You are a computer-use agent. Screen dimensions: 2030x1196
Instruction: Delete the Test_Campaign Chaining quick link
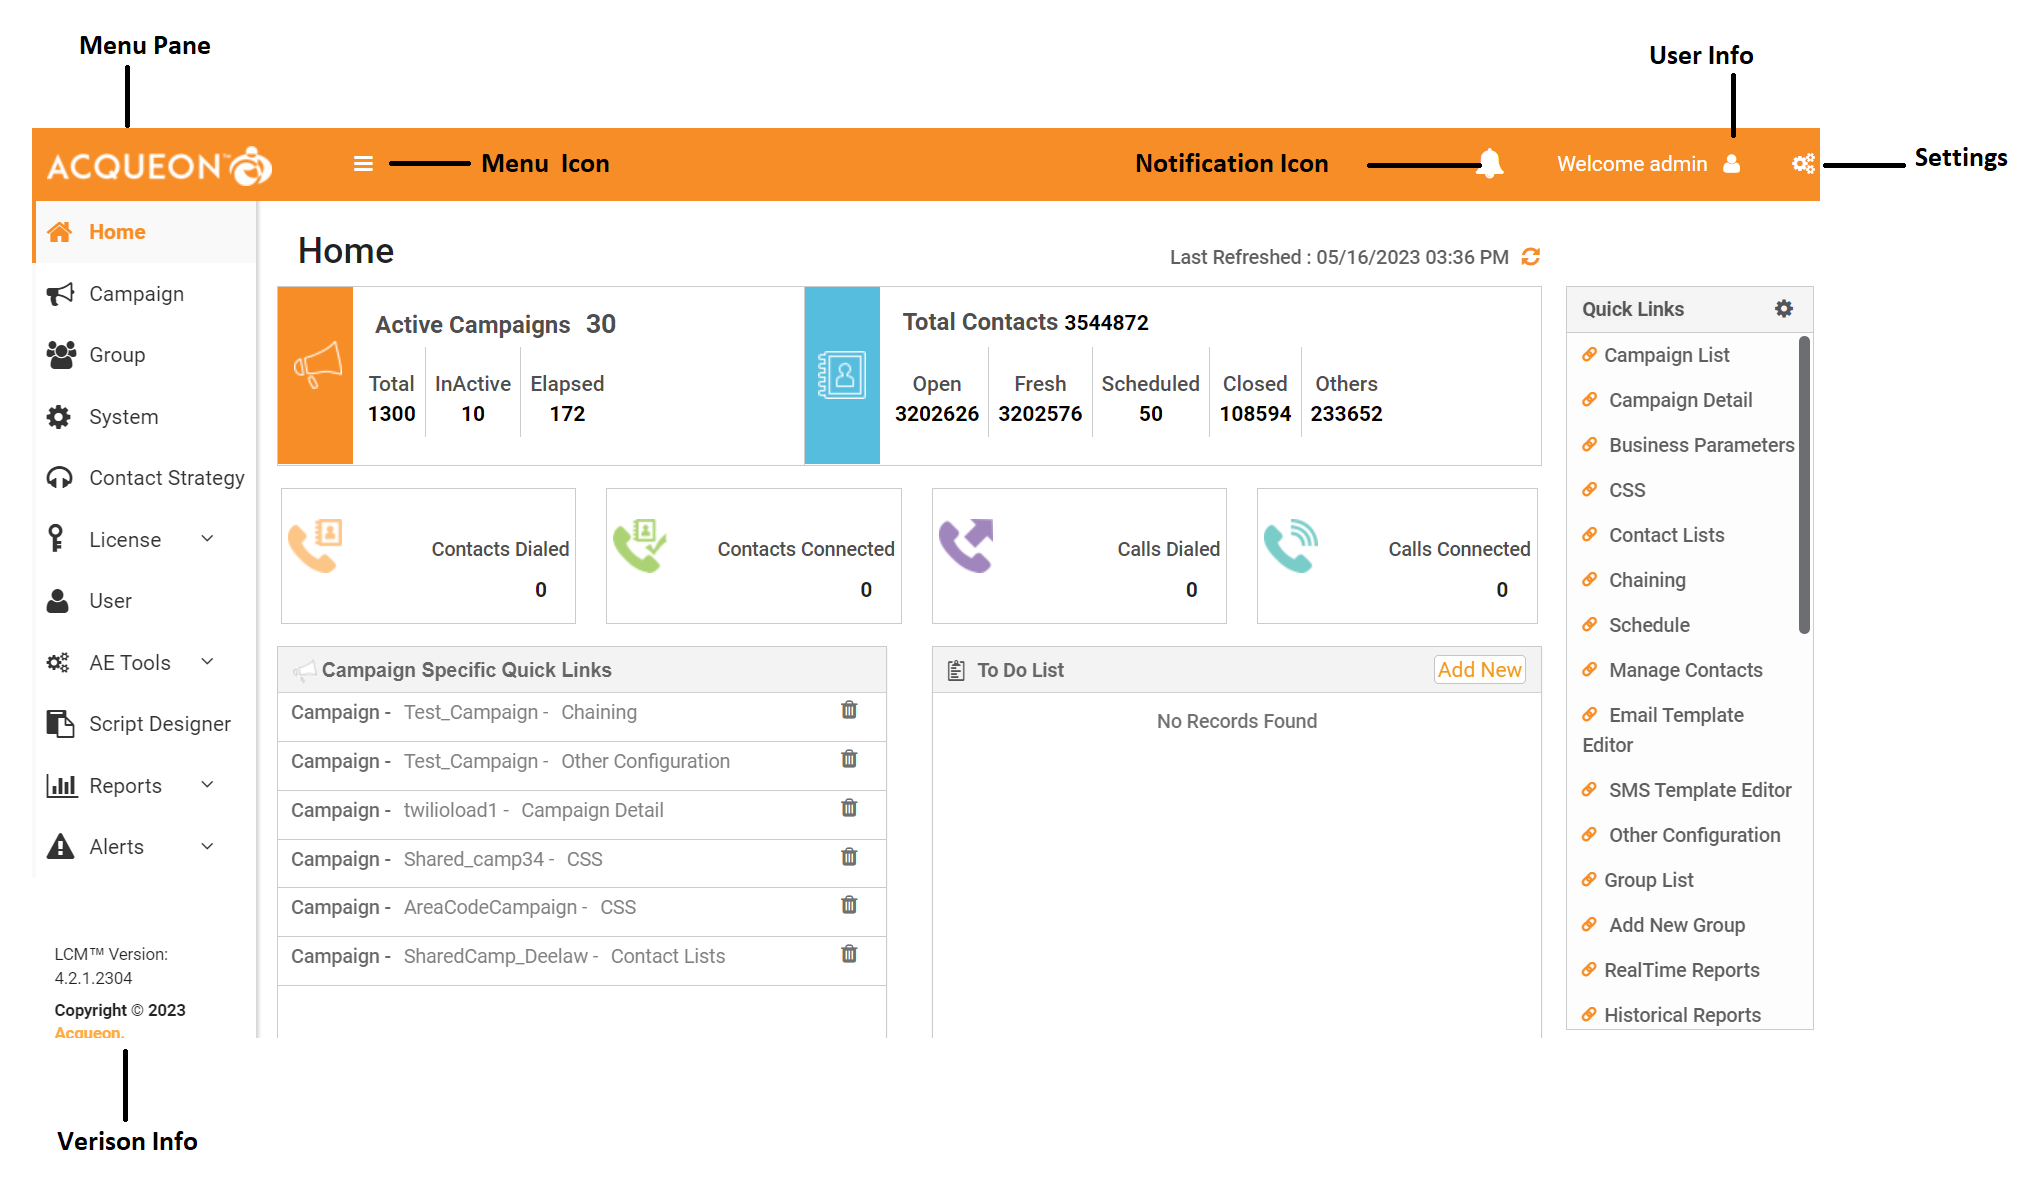(x=849, y=710)
